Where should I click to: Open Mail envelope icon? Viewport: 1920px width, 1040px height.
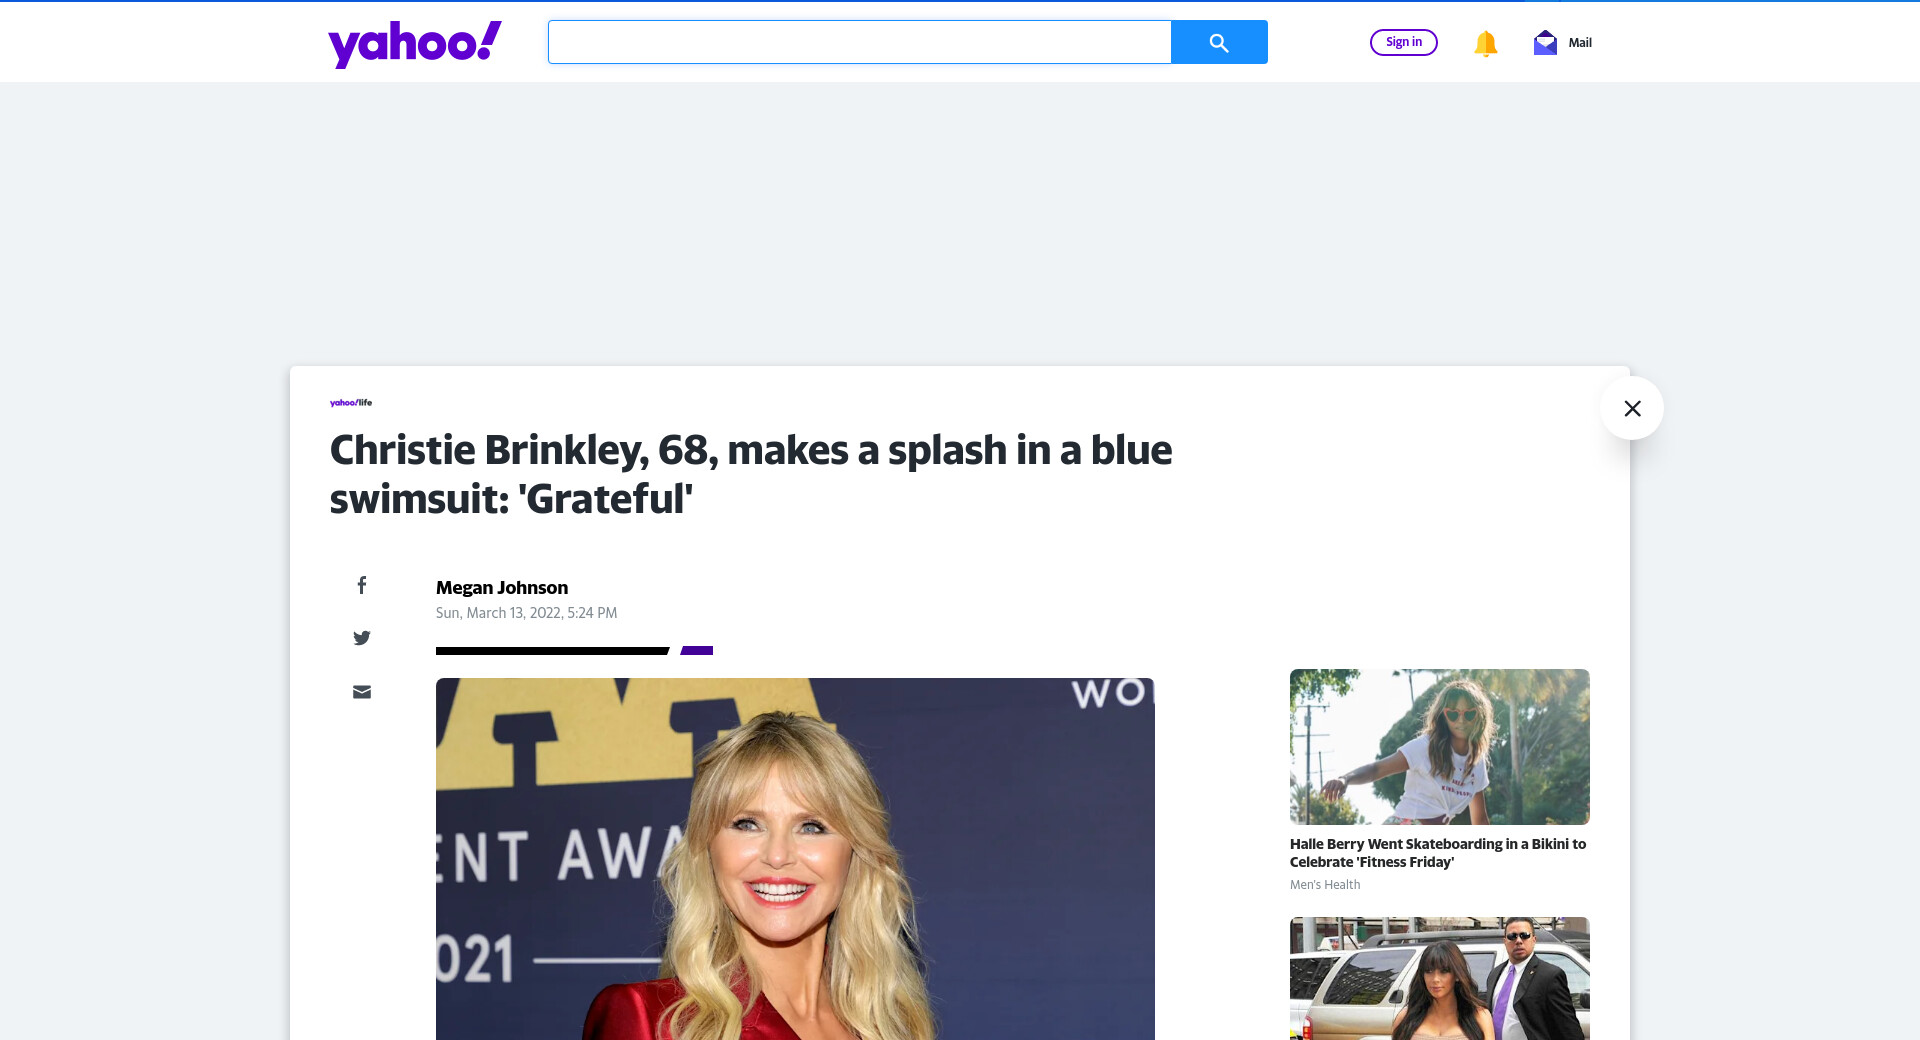pyautogui.click(x=1545, y=43)
